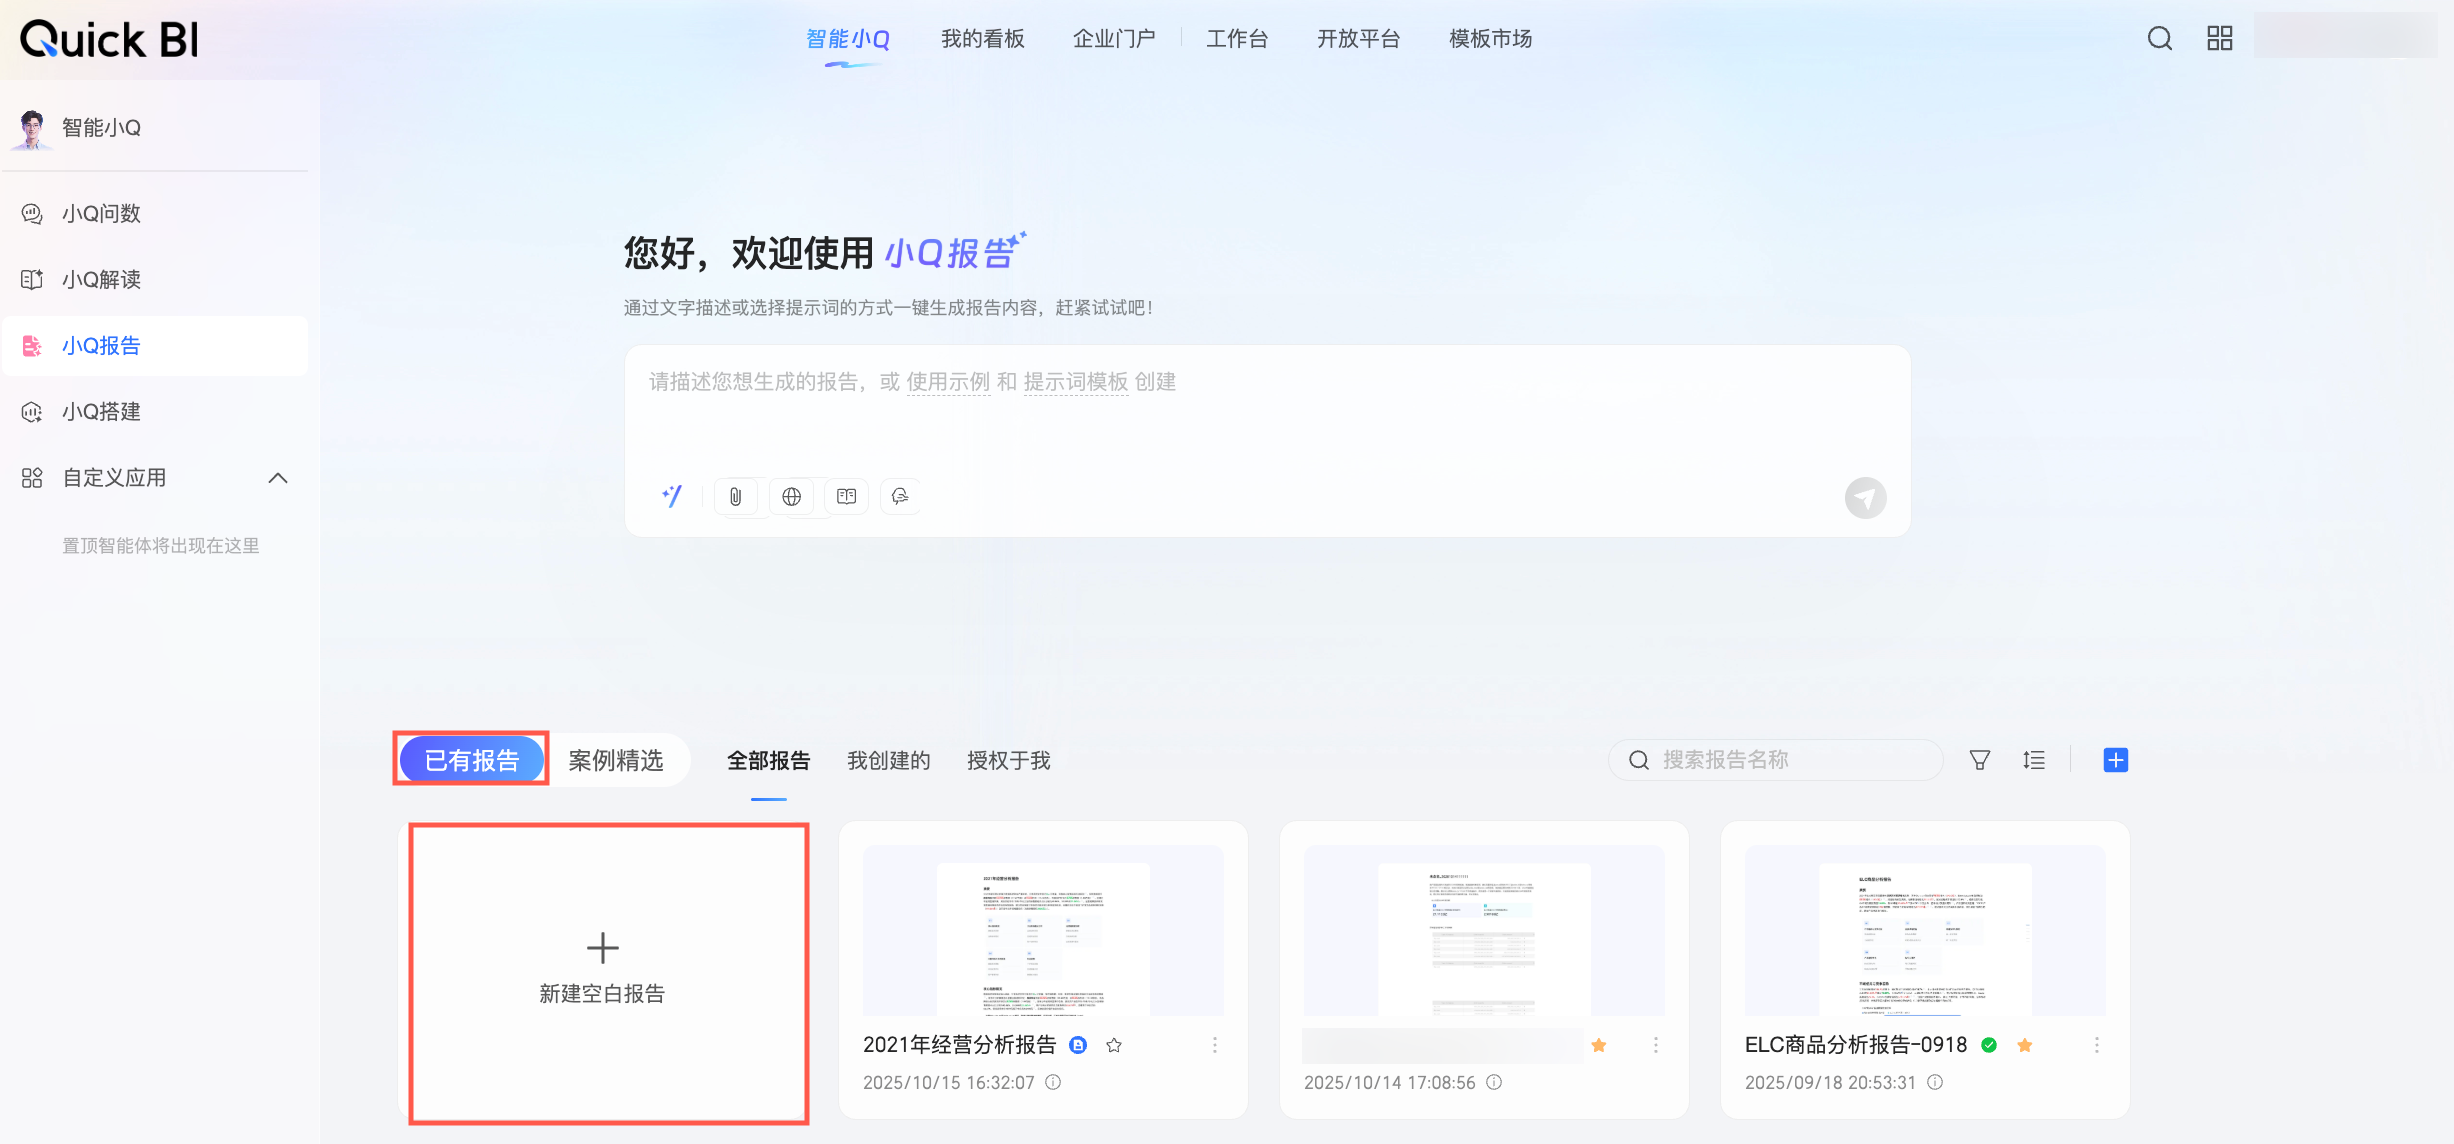Screen dimensions: 2454x1144
Task: Switch to the 案例精选 toggle
Action: (616, 761)
